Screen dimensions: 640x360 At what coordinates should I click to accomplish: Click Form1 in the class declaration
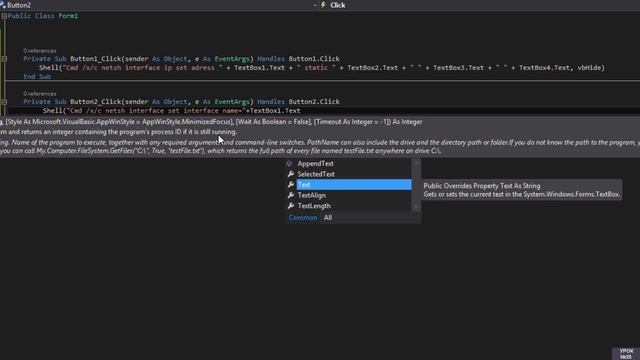point(68,16)
